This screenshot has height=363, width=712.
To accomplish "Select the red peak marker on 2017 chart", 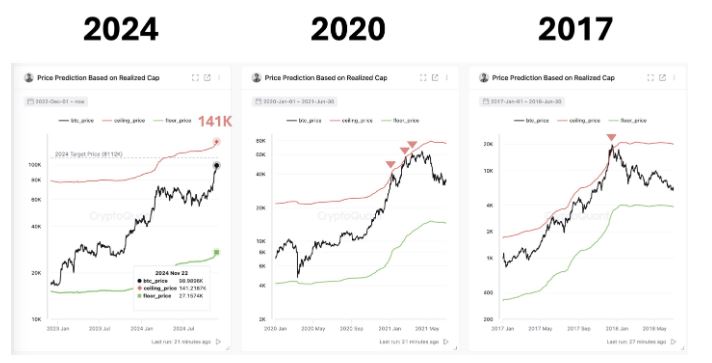I will [x=612, y=137].
